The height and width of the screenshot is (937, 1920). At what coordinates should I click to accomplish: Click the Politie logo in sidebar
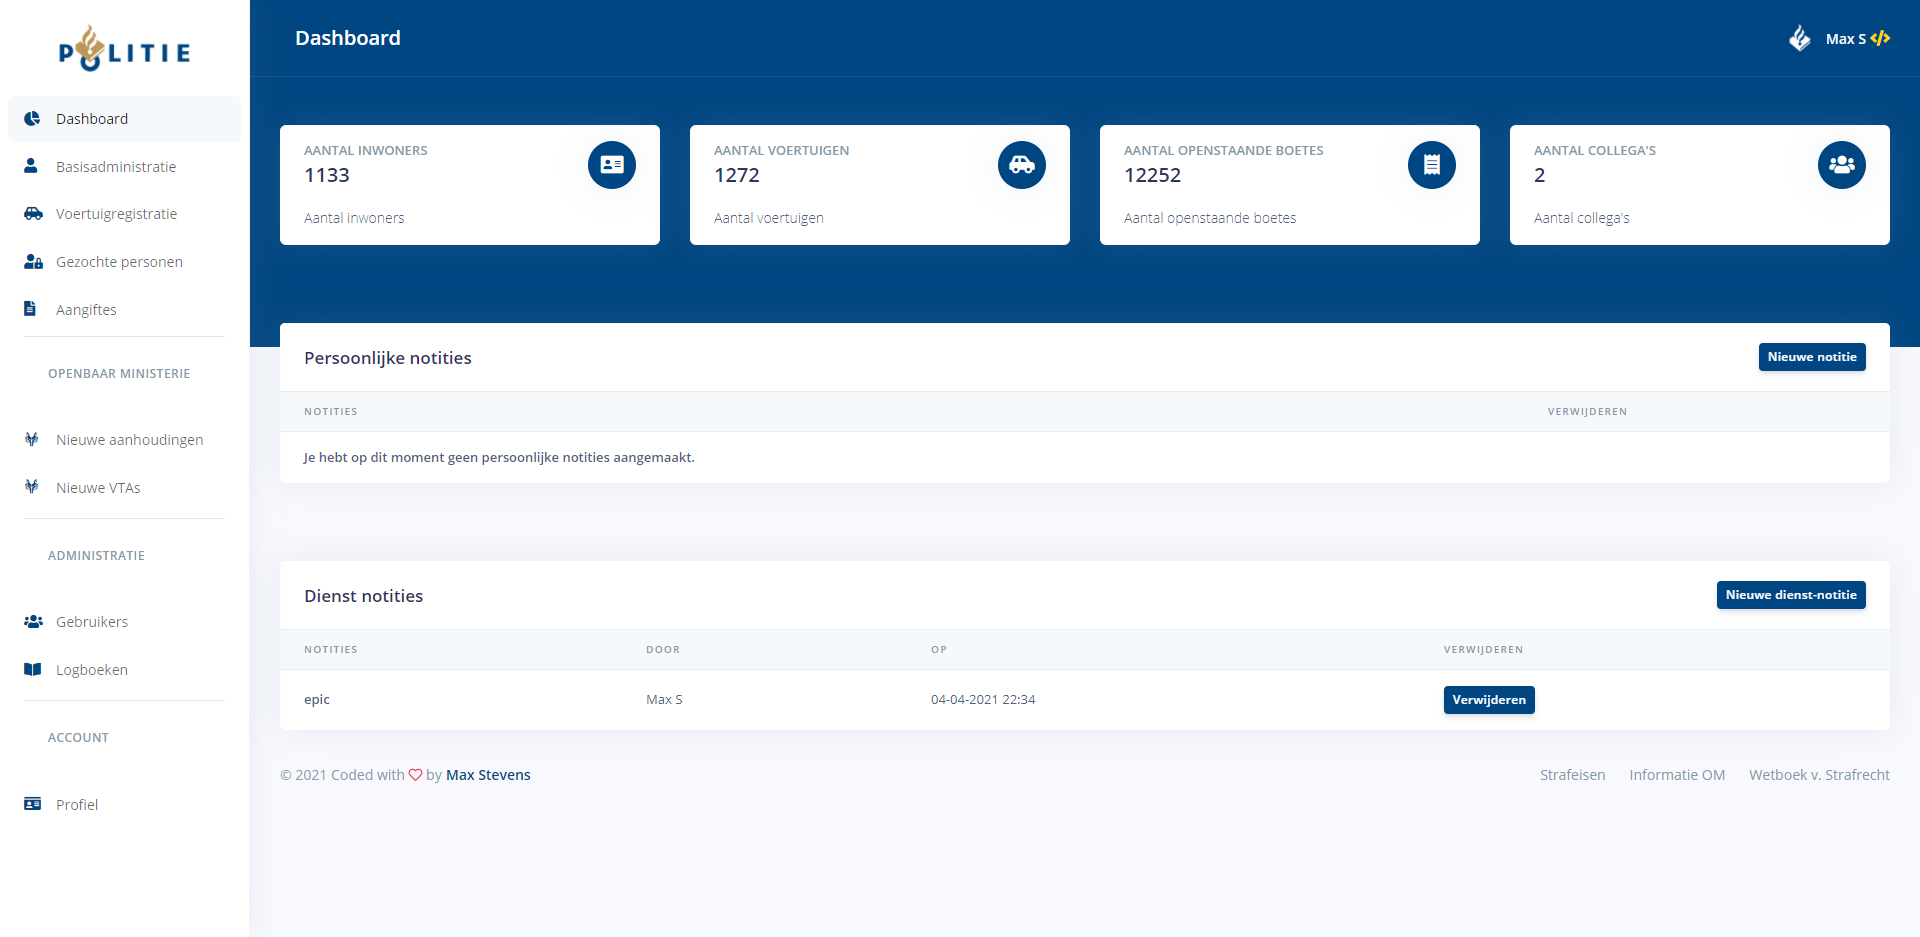(124, 50)
